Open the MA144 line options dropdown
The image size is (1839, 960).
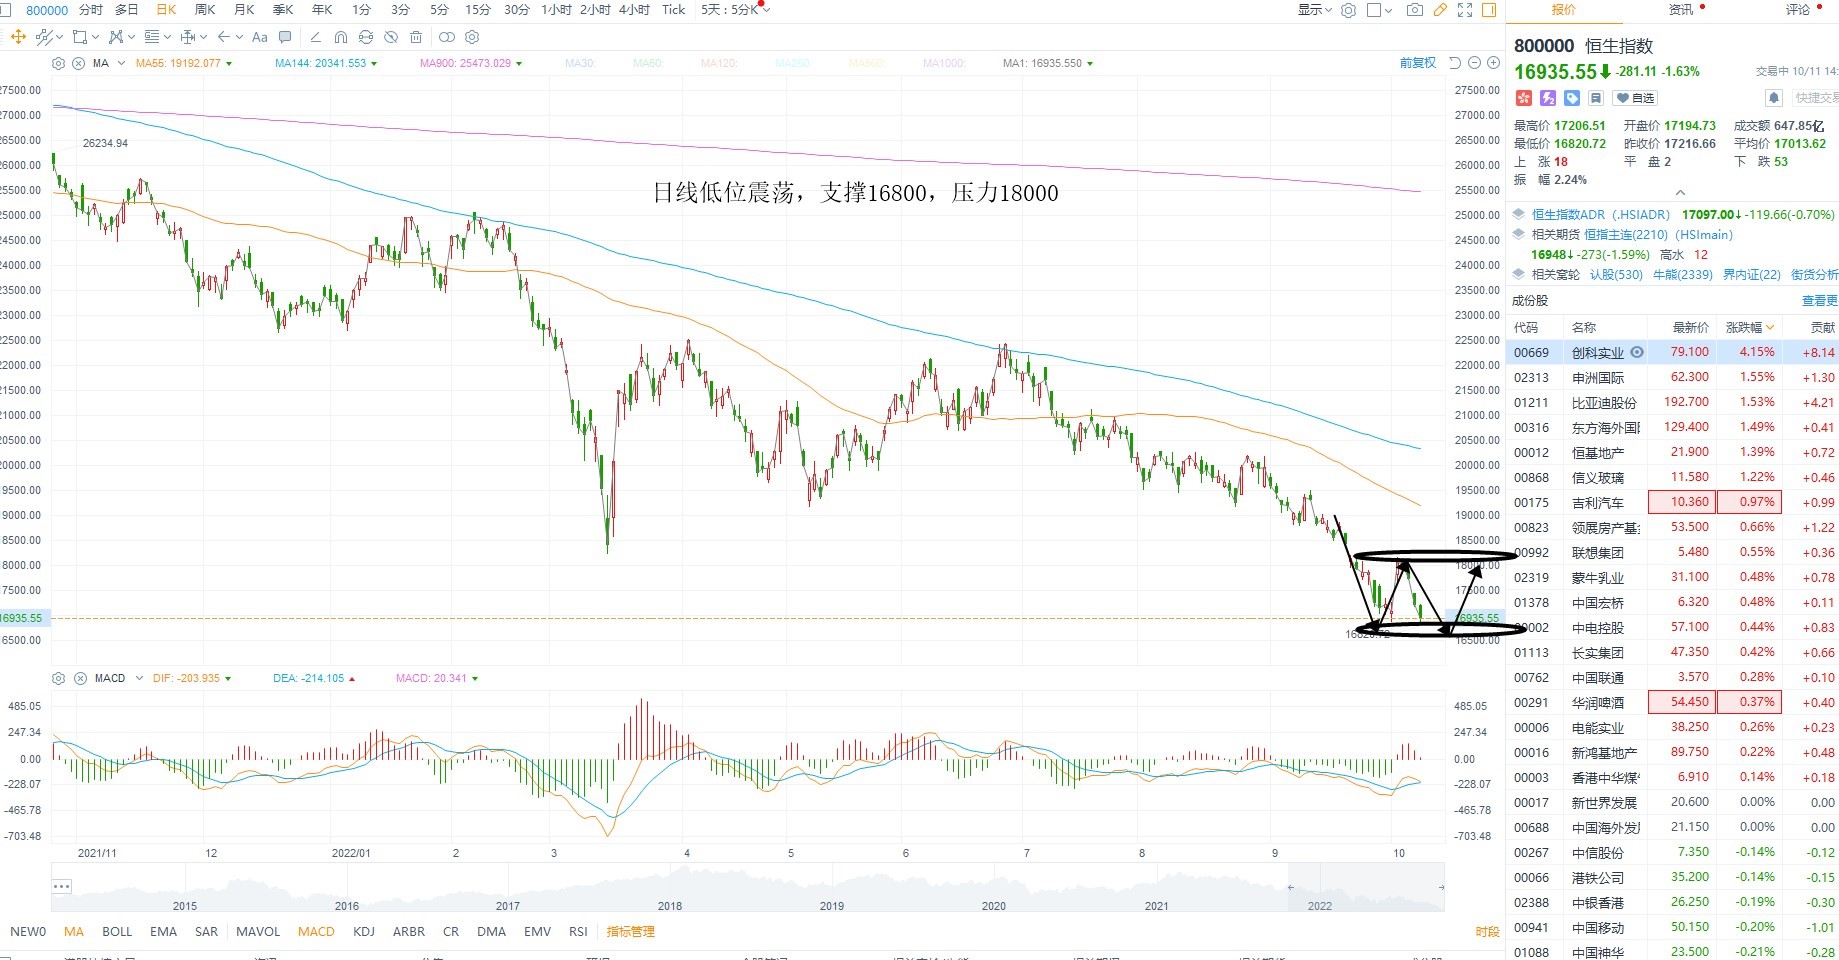click(374, 63)
